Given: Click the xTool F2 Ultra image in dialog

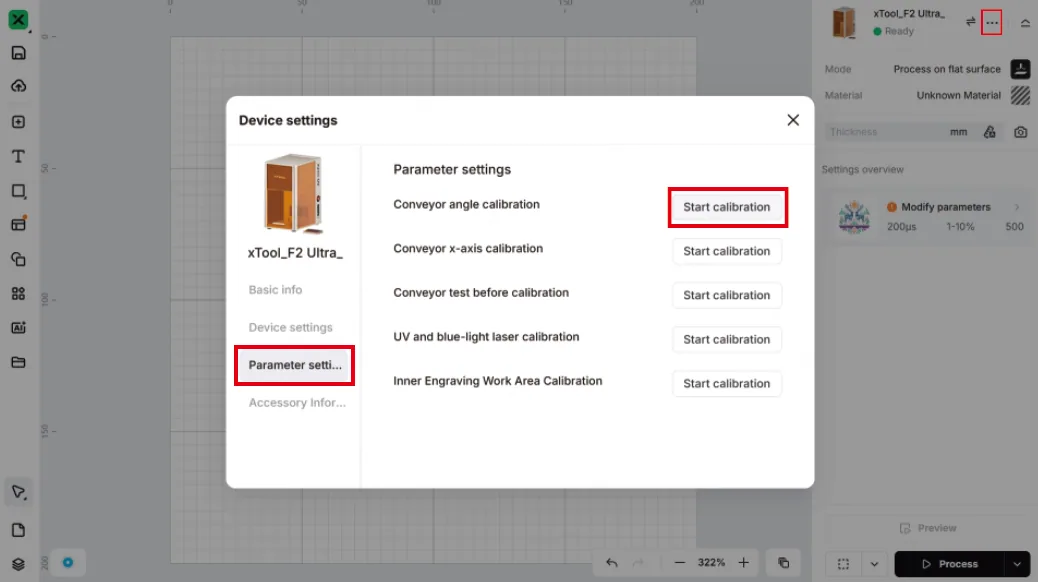Looking at the screenshot, I should (293, 193).
